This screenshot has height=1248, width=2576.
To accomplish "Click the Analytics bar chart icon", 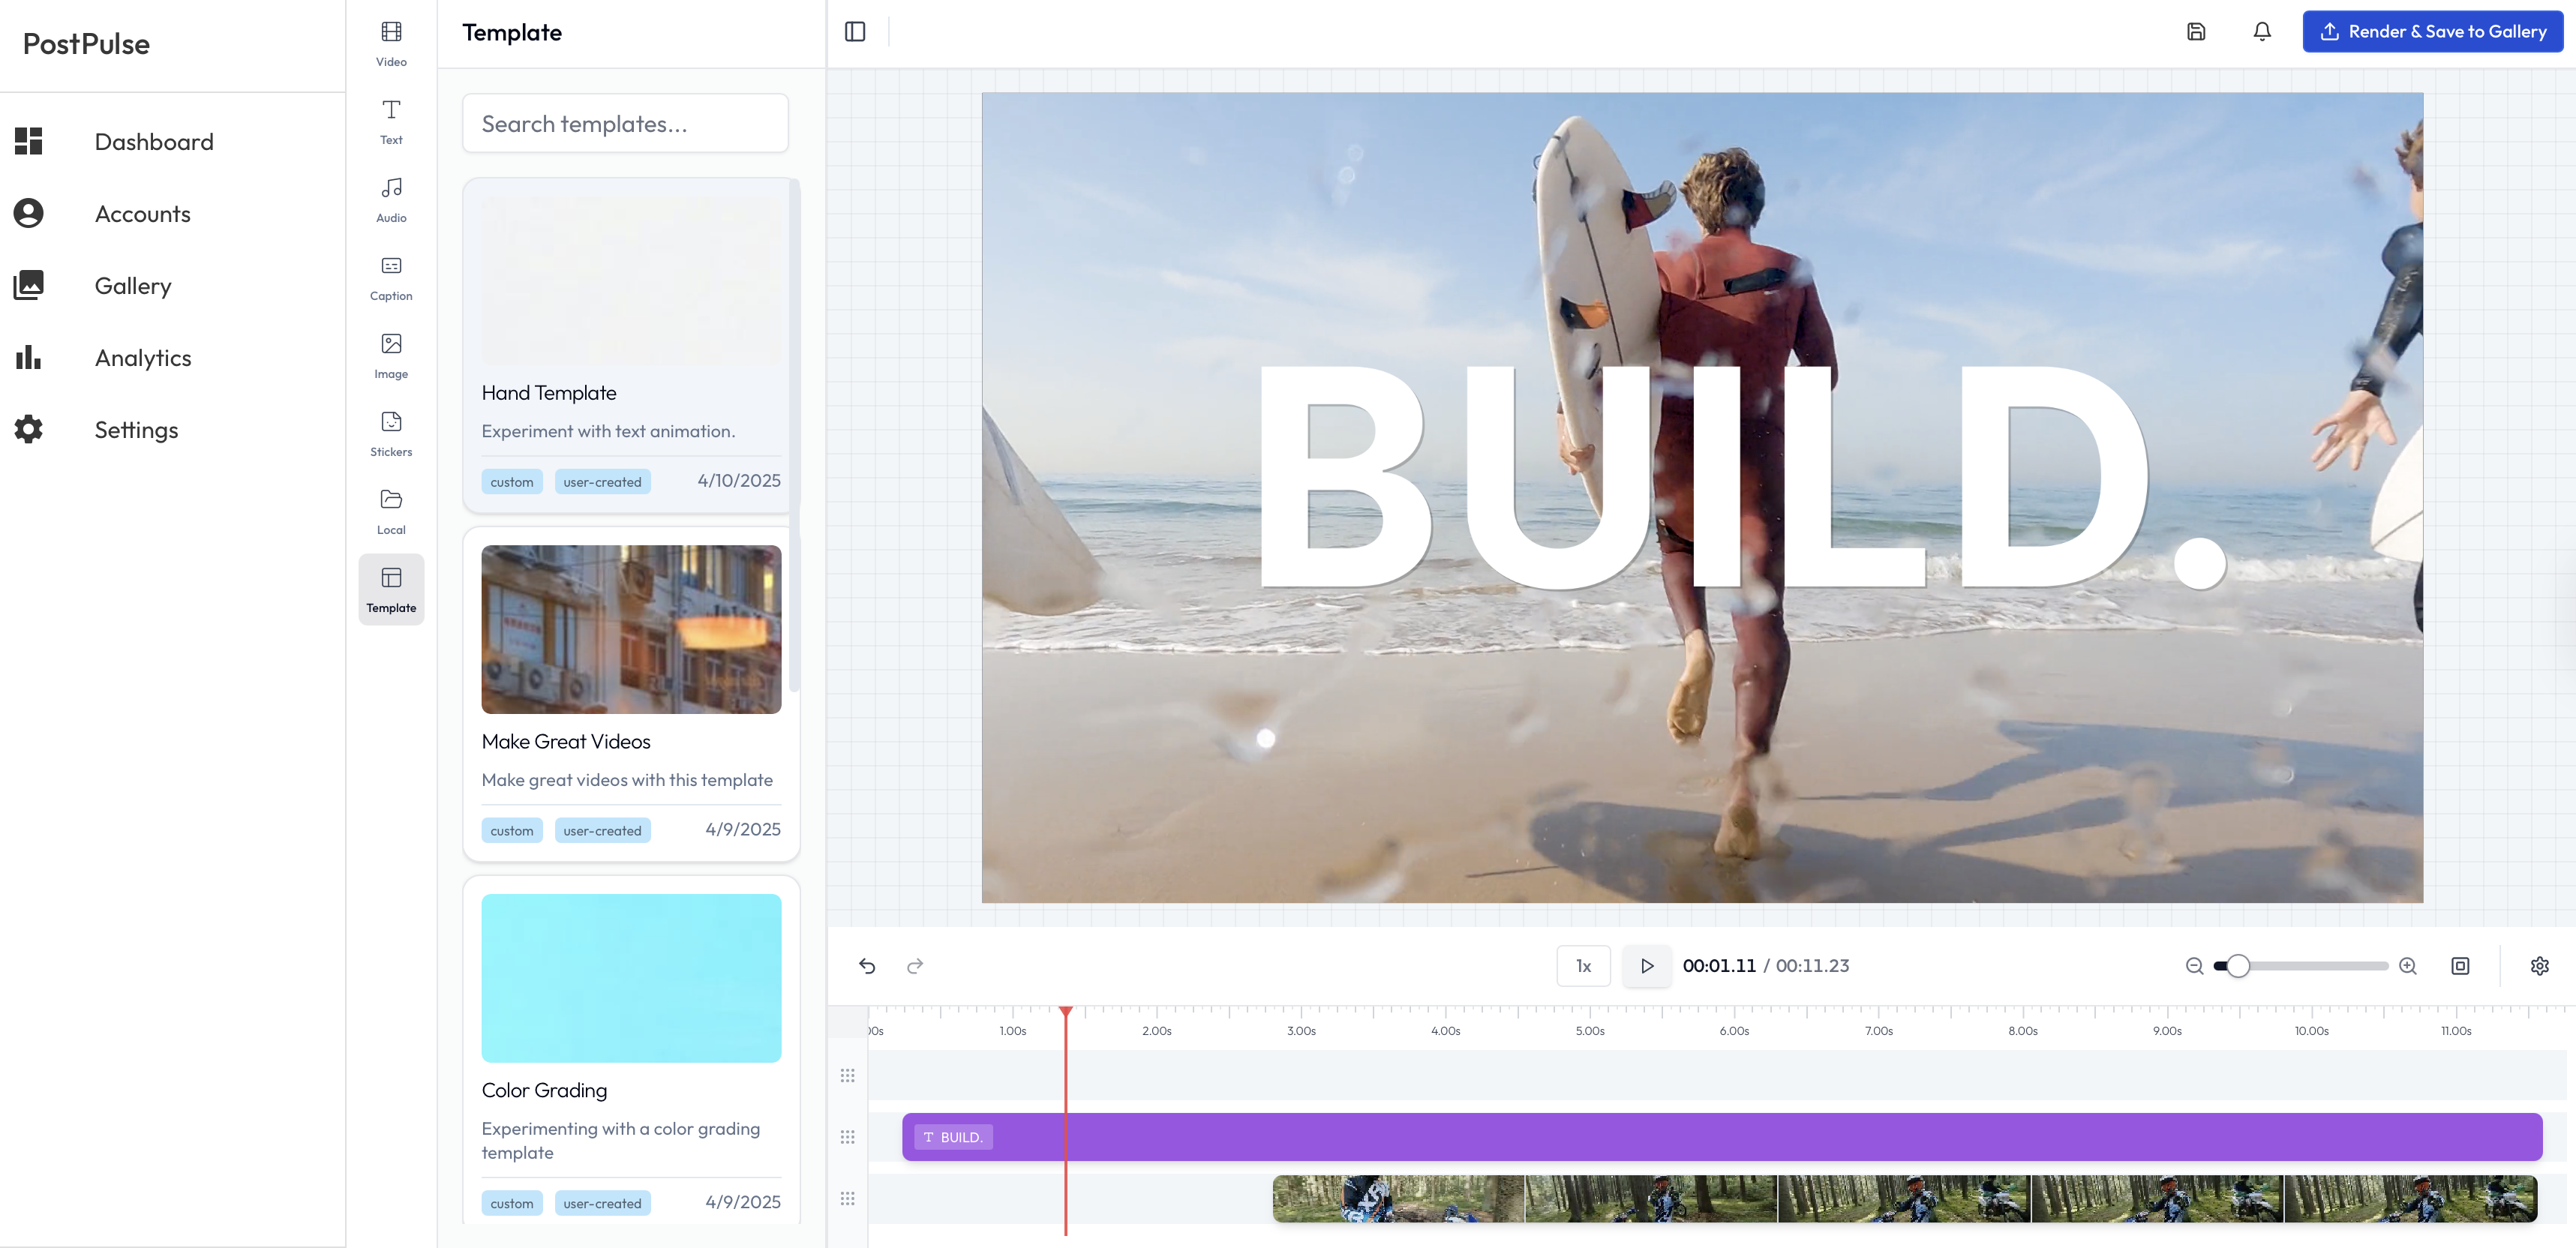I will 29,357.
